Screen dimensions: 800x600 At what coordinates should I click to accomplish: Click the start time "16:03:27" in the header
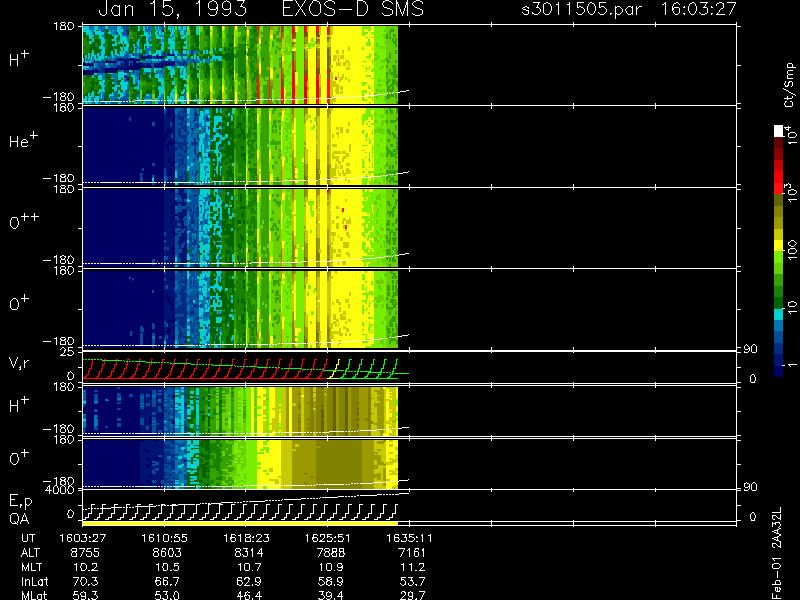point(698,9)
